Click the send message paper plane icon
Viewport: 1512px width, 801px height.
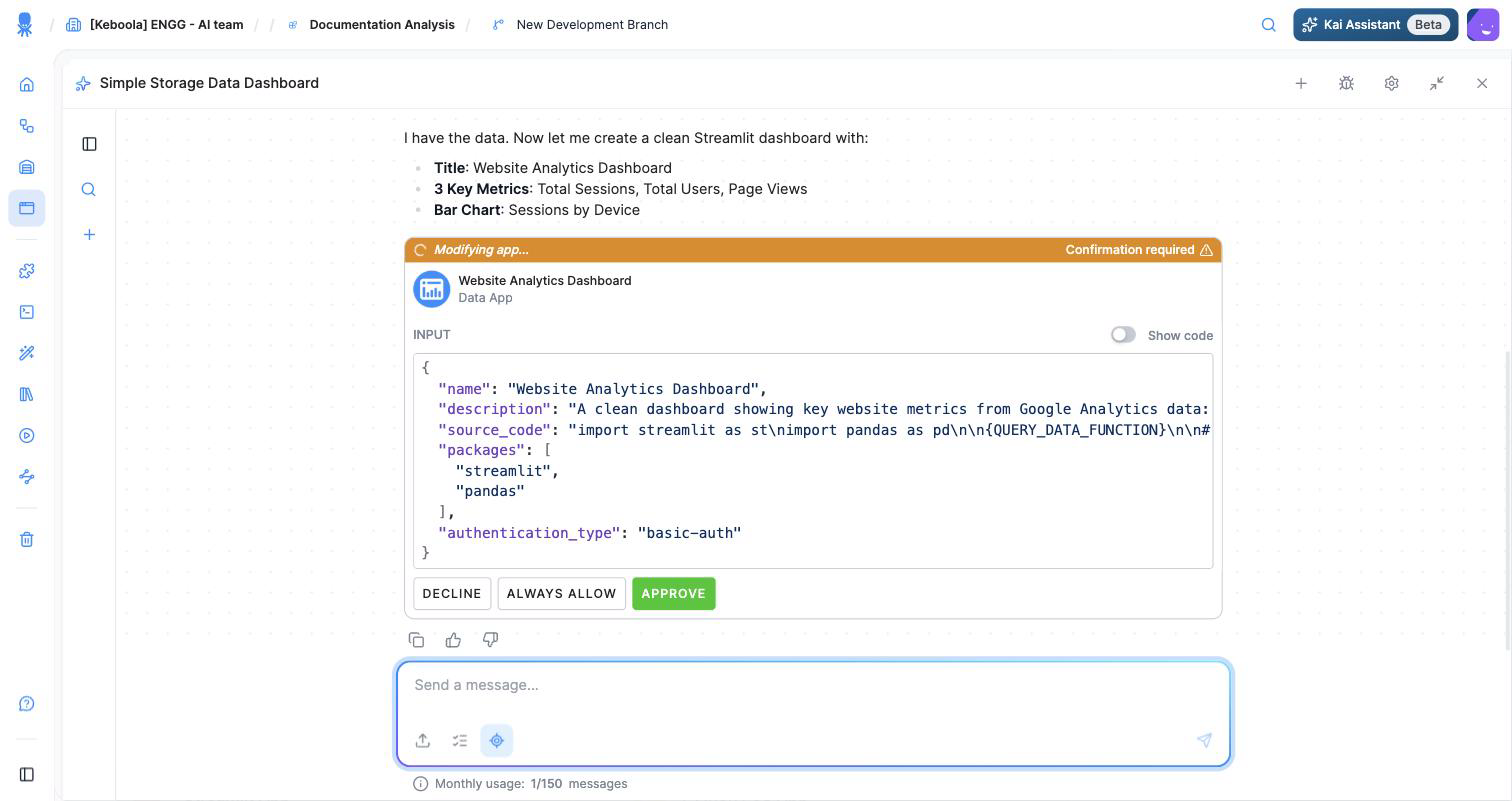(x=1204, y=740)
